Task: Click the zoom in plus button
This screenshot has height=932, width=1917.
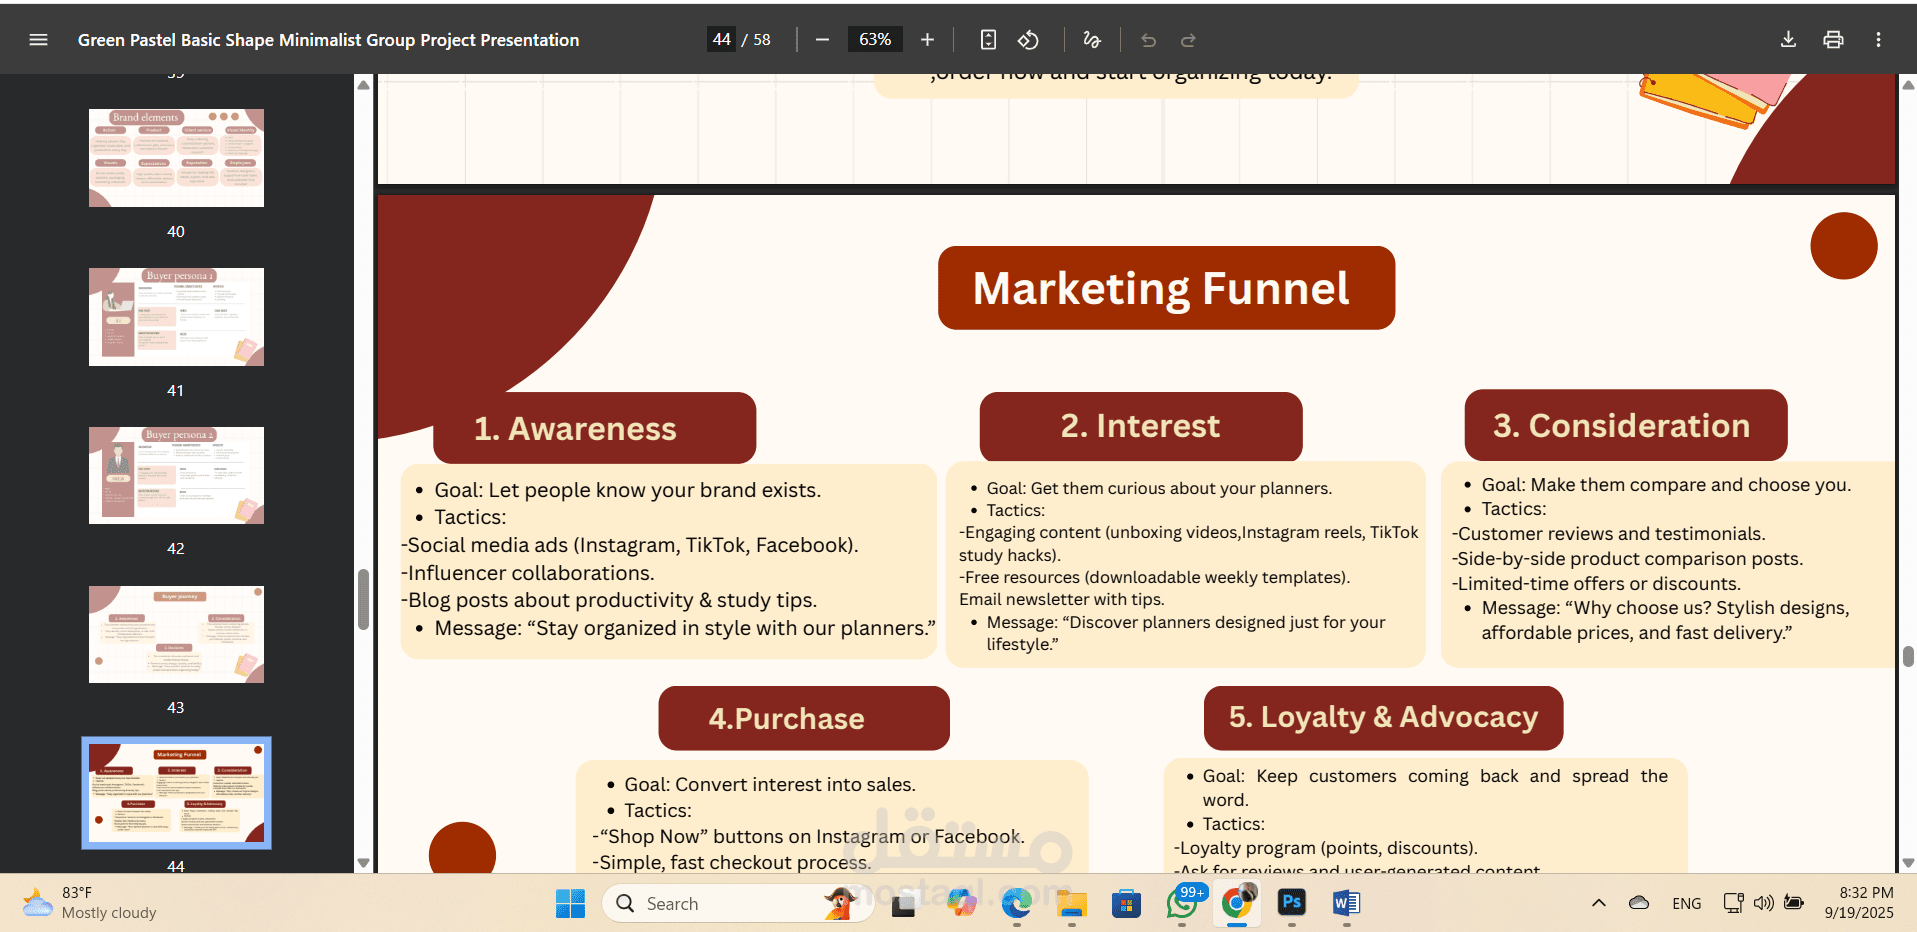Action: click(x=927, y=40)
